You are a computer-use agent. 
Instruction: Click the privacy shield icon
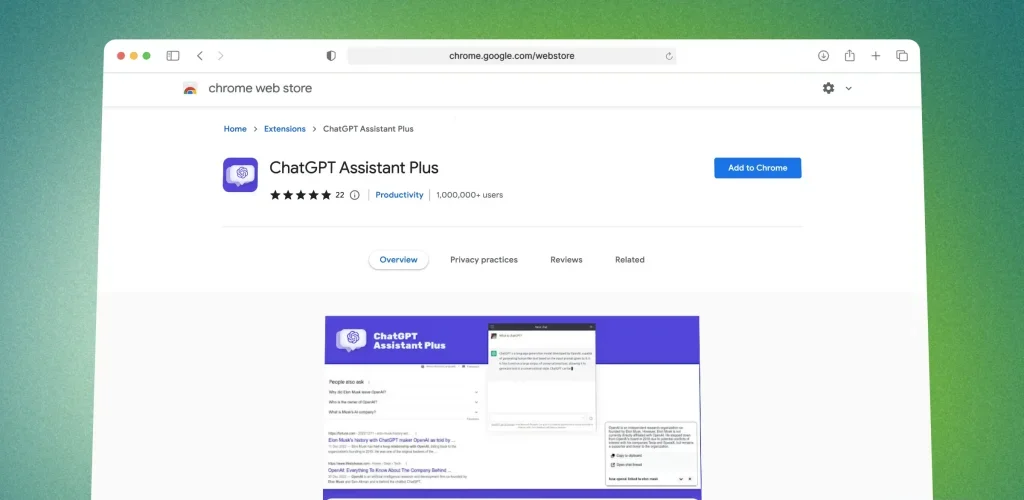click(x=331, y=56)
